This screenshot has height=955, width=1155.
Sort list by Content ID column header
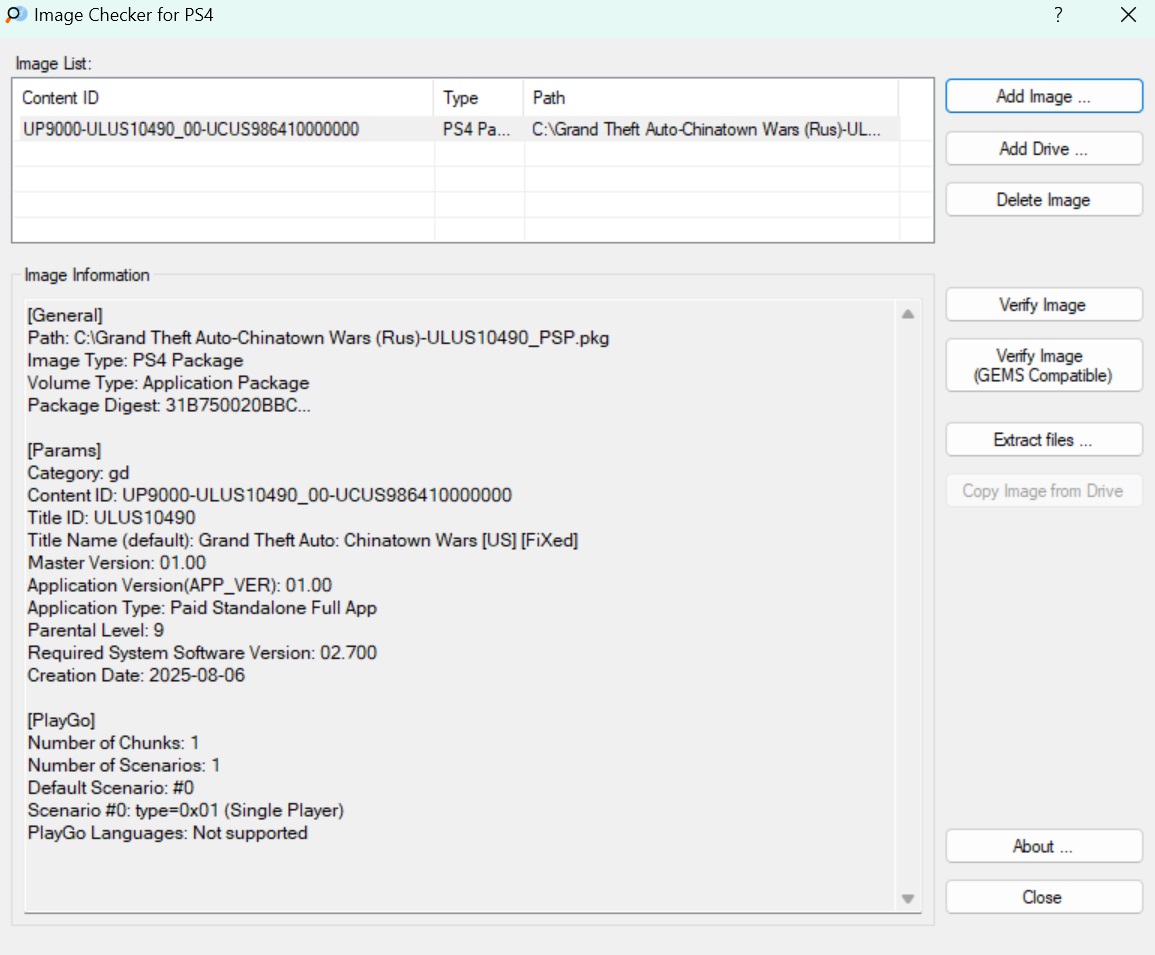(x=224, y=98)
